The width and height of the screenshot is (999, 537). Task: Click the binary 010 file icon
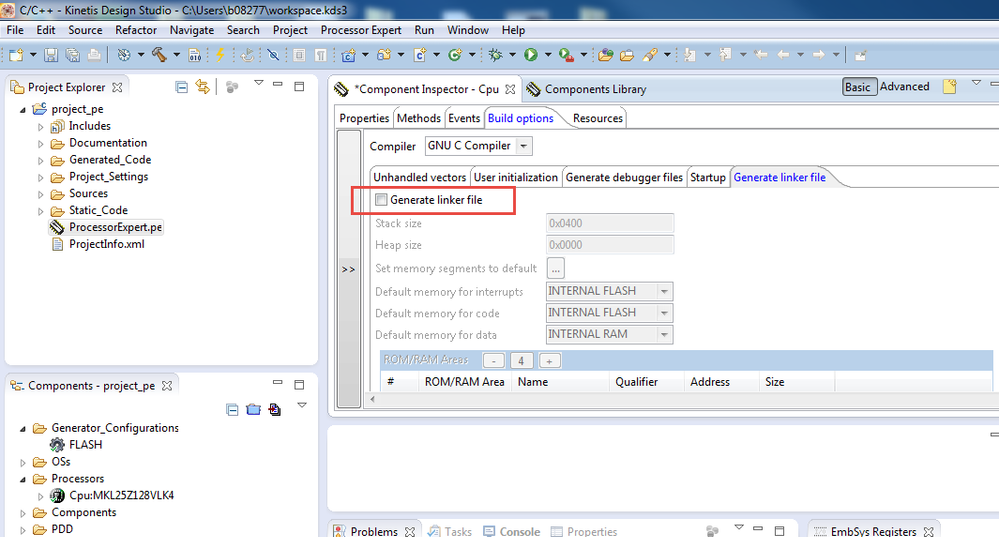[195, 55]
